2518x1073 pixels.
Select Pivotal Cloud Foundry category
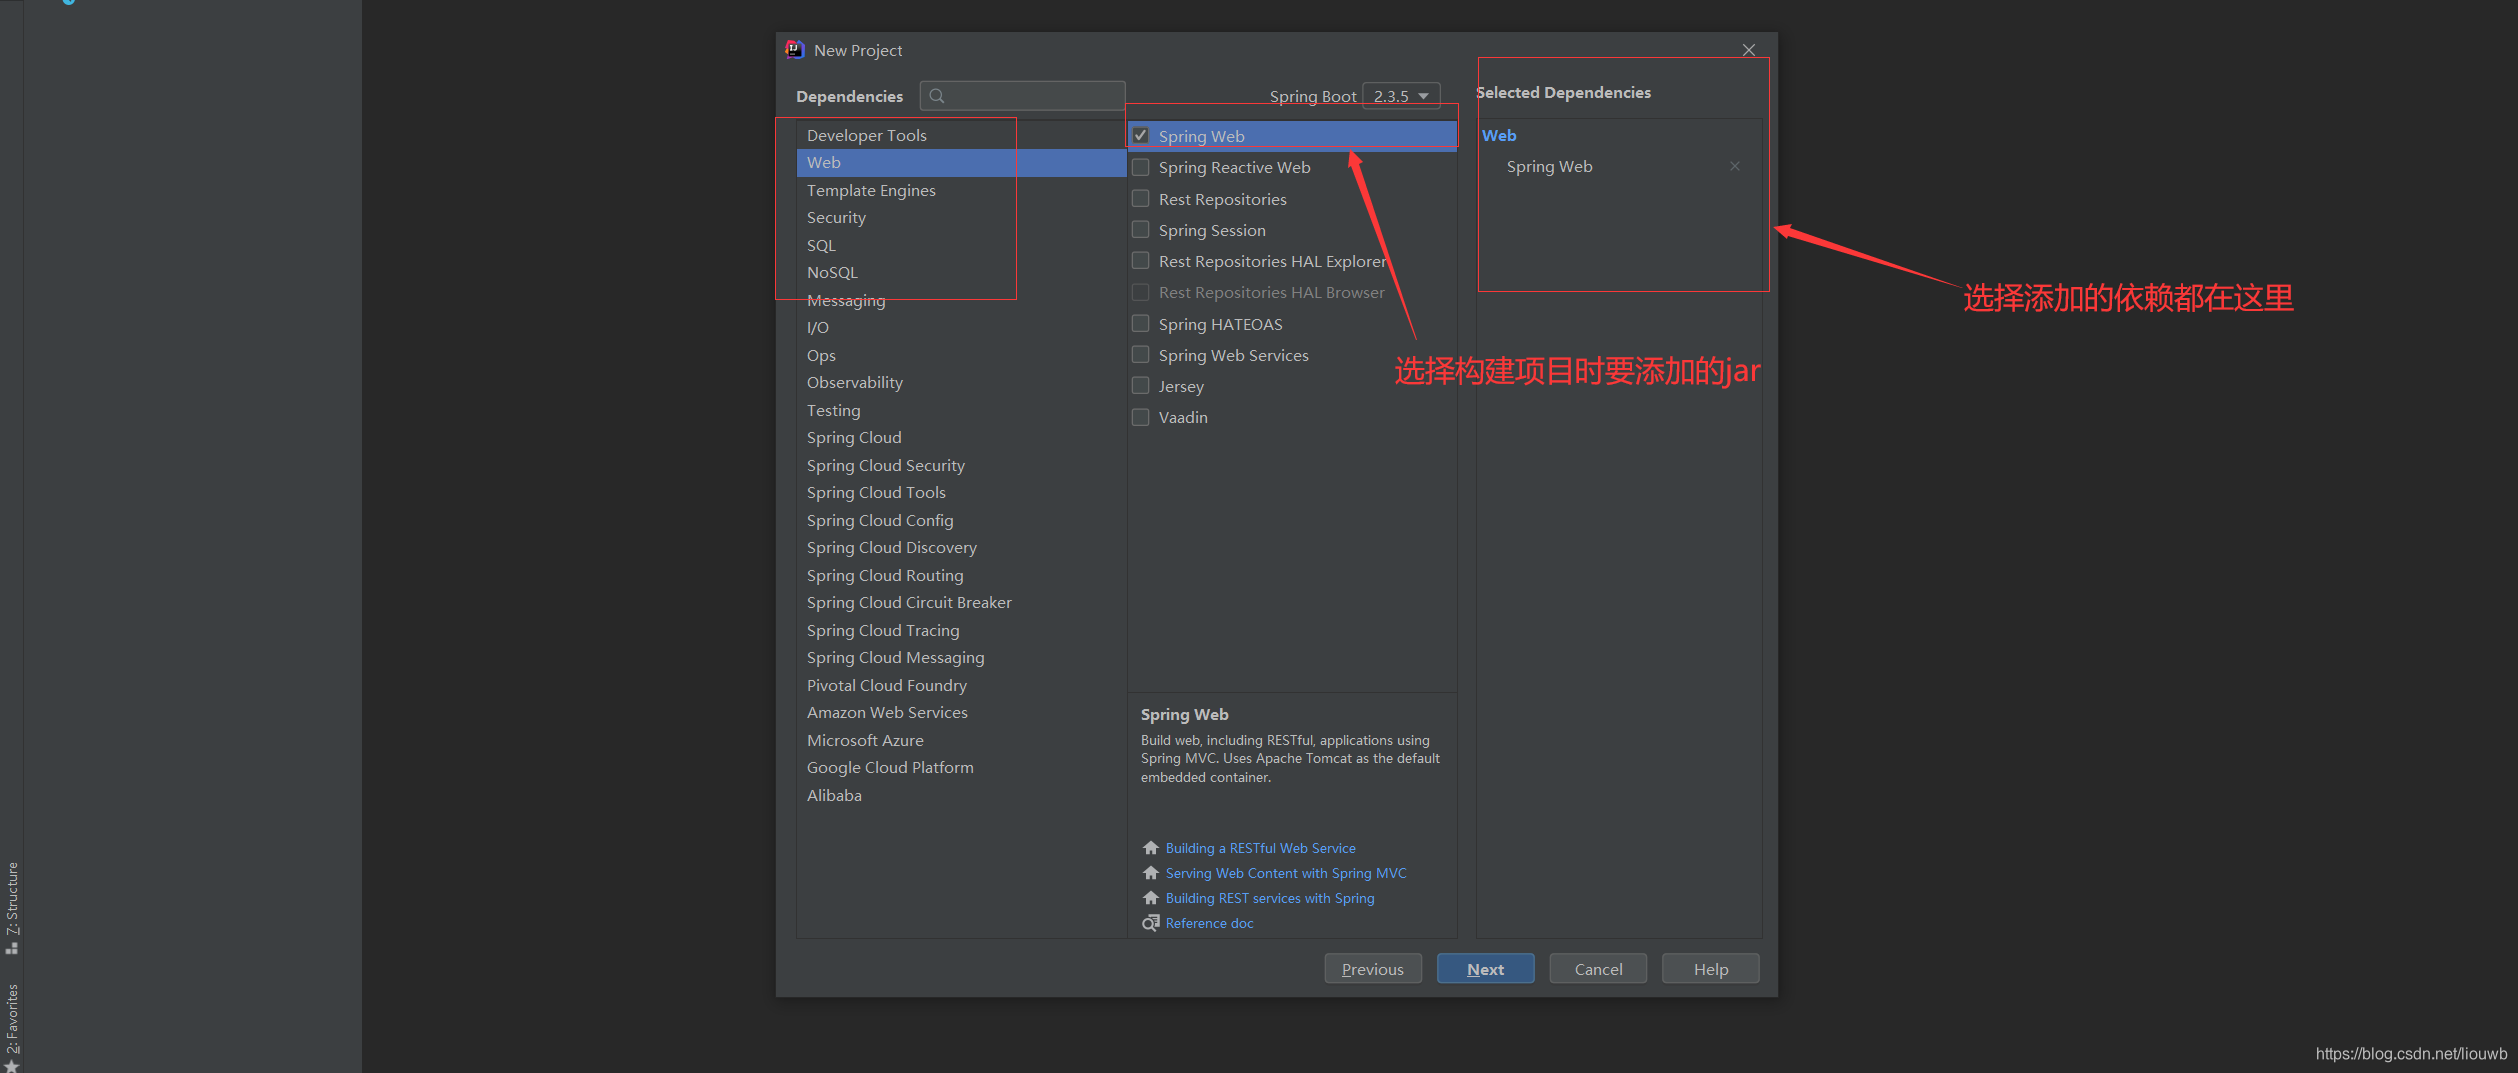tap(961, 685)
